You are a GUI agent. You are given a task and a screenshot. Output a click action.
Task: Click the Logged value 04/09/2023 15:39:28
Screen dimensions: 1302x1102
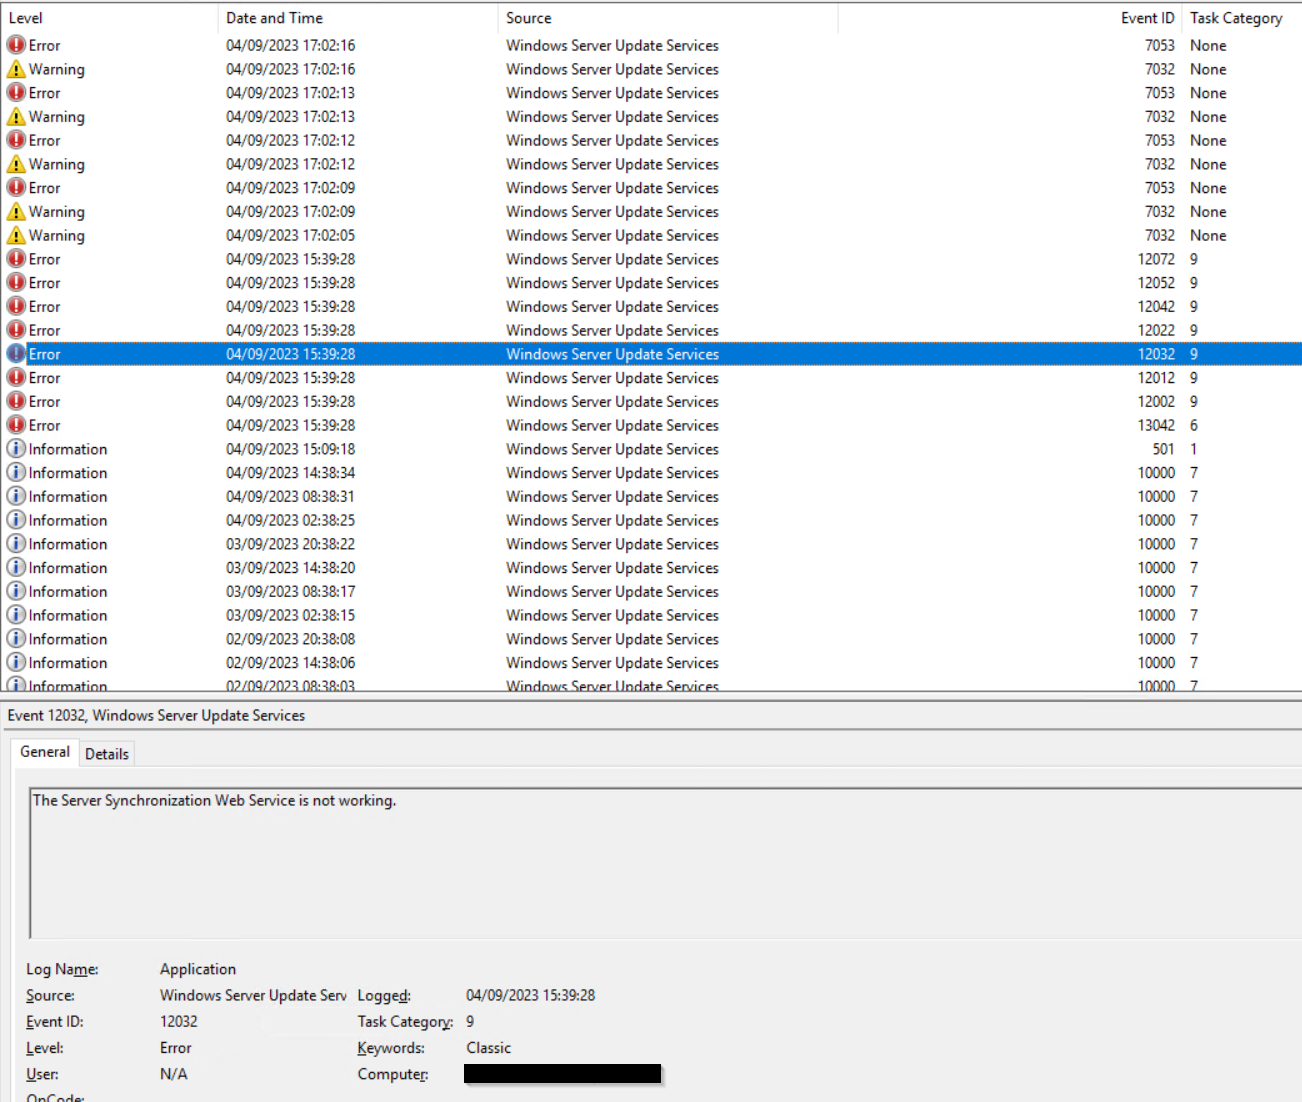[x=531, y=996]
